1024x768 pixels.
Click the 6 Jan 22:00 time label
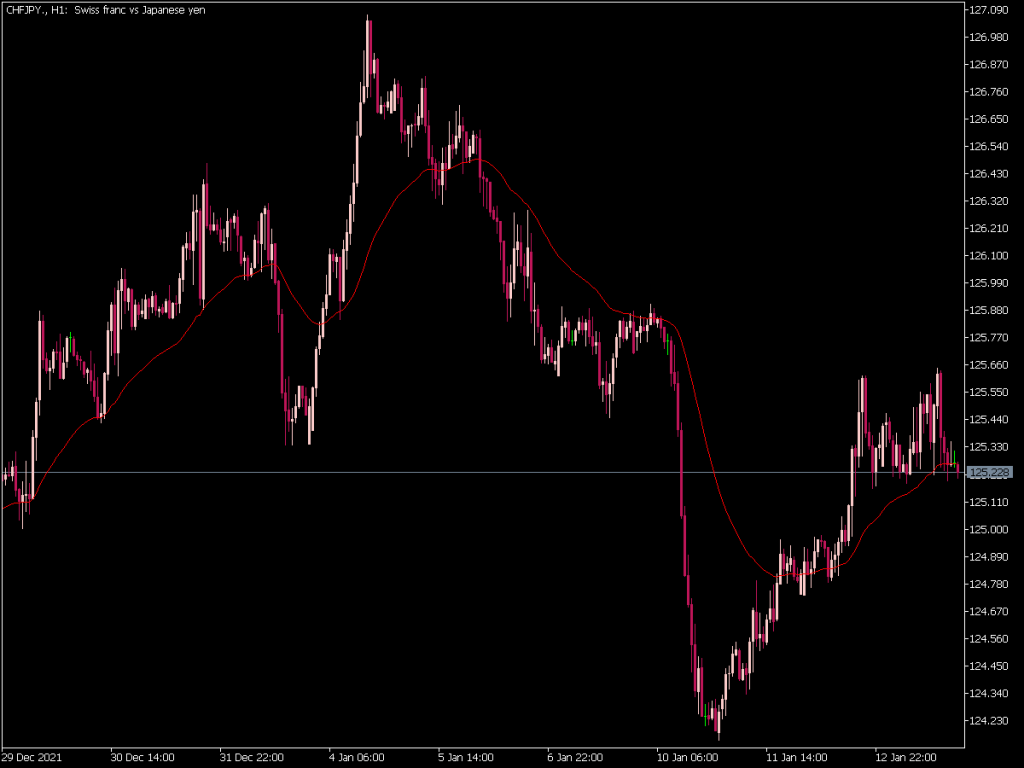pos(573,757)
